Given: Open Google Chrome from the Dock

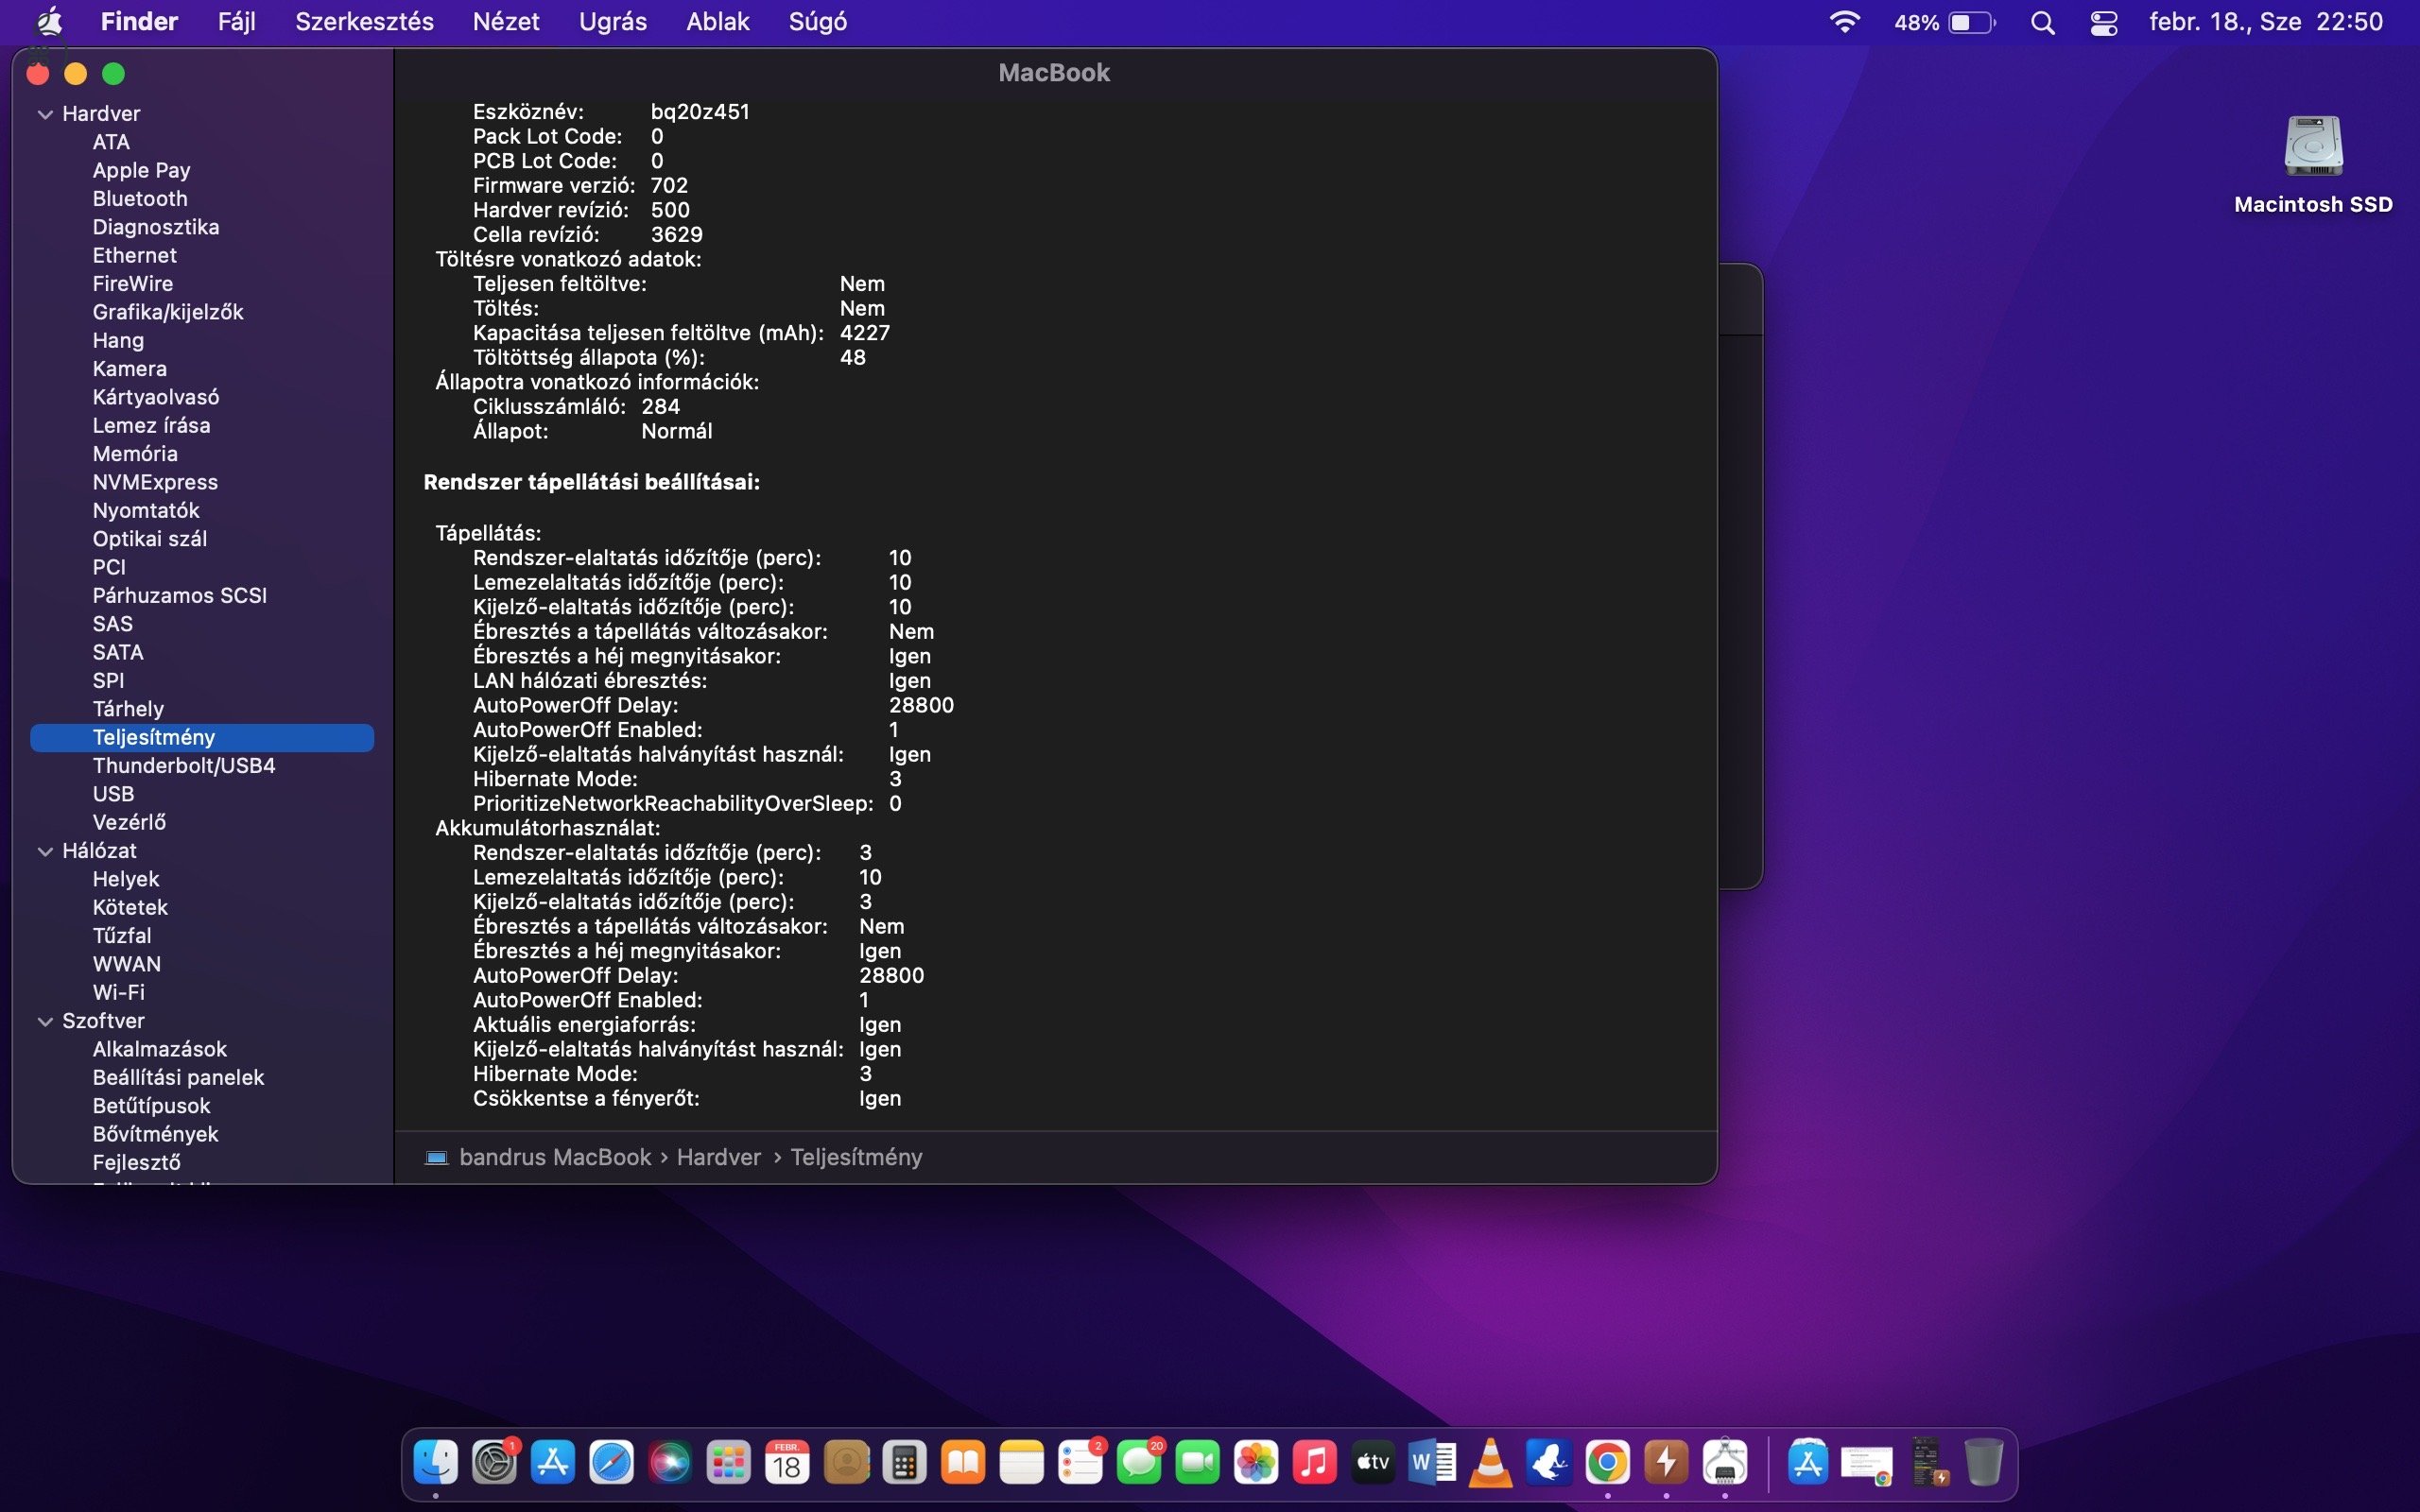Looking at the screenshot, I should (x=1606, y=1461).
